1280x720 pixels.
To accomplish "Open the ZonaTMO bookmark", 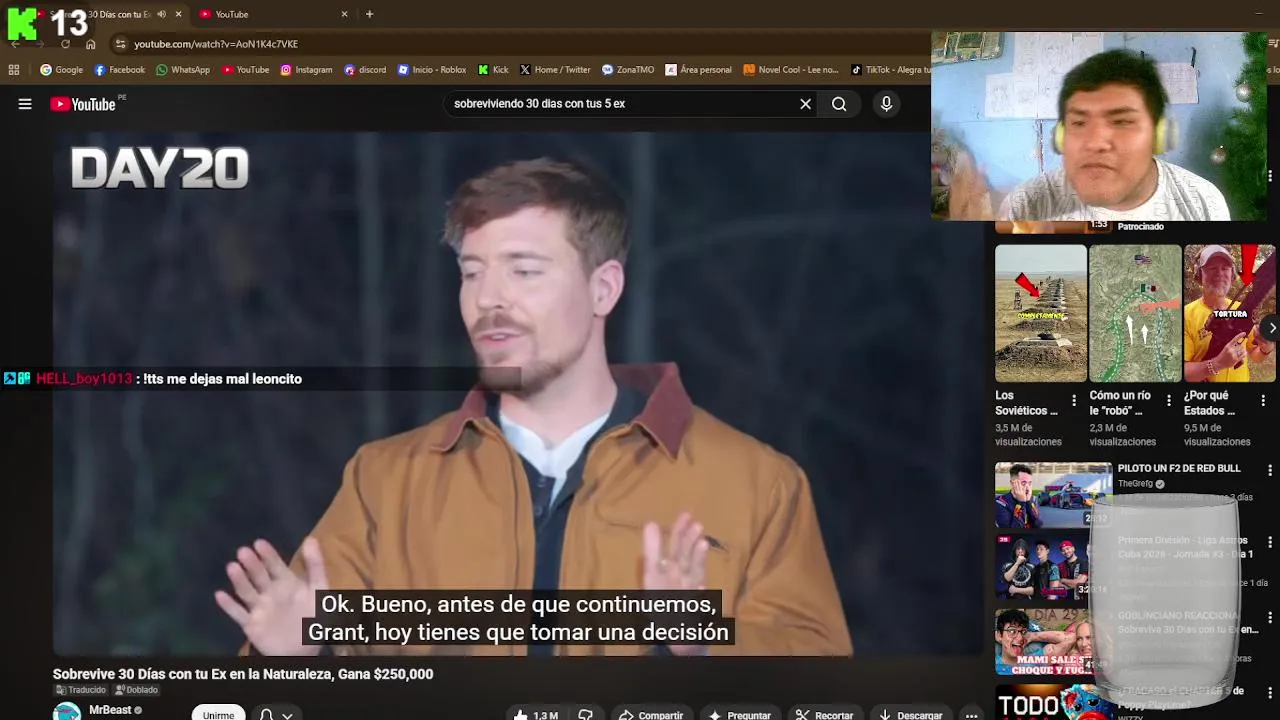I will tap(628, 70).
